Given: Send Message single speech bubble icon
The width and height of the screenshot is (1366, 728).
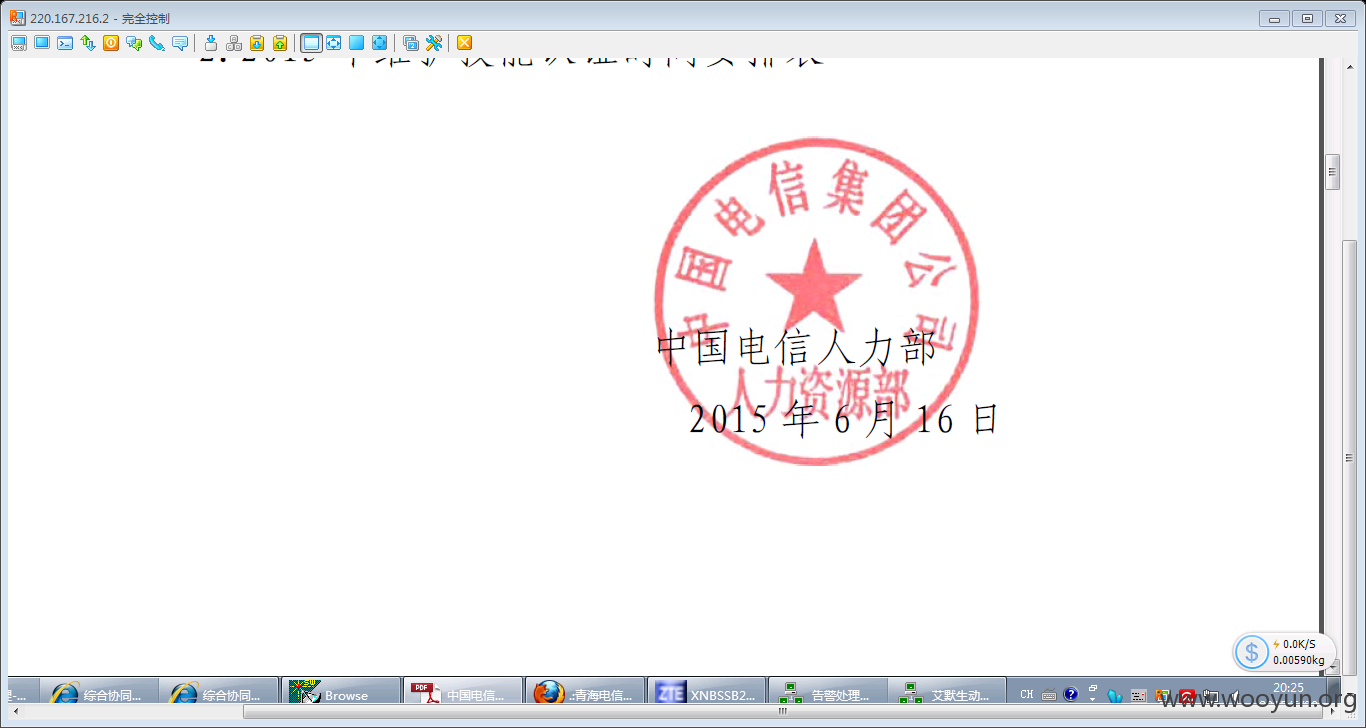Looking at the screenshot, I should click(180, 43).
